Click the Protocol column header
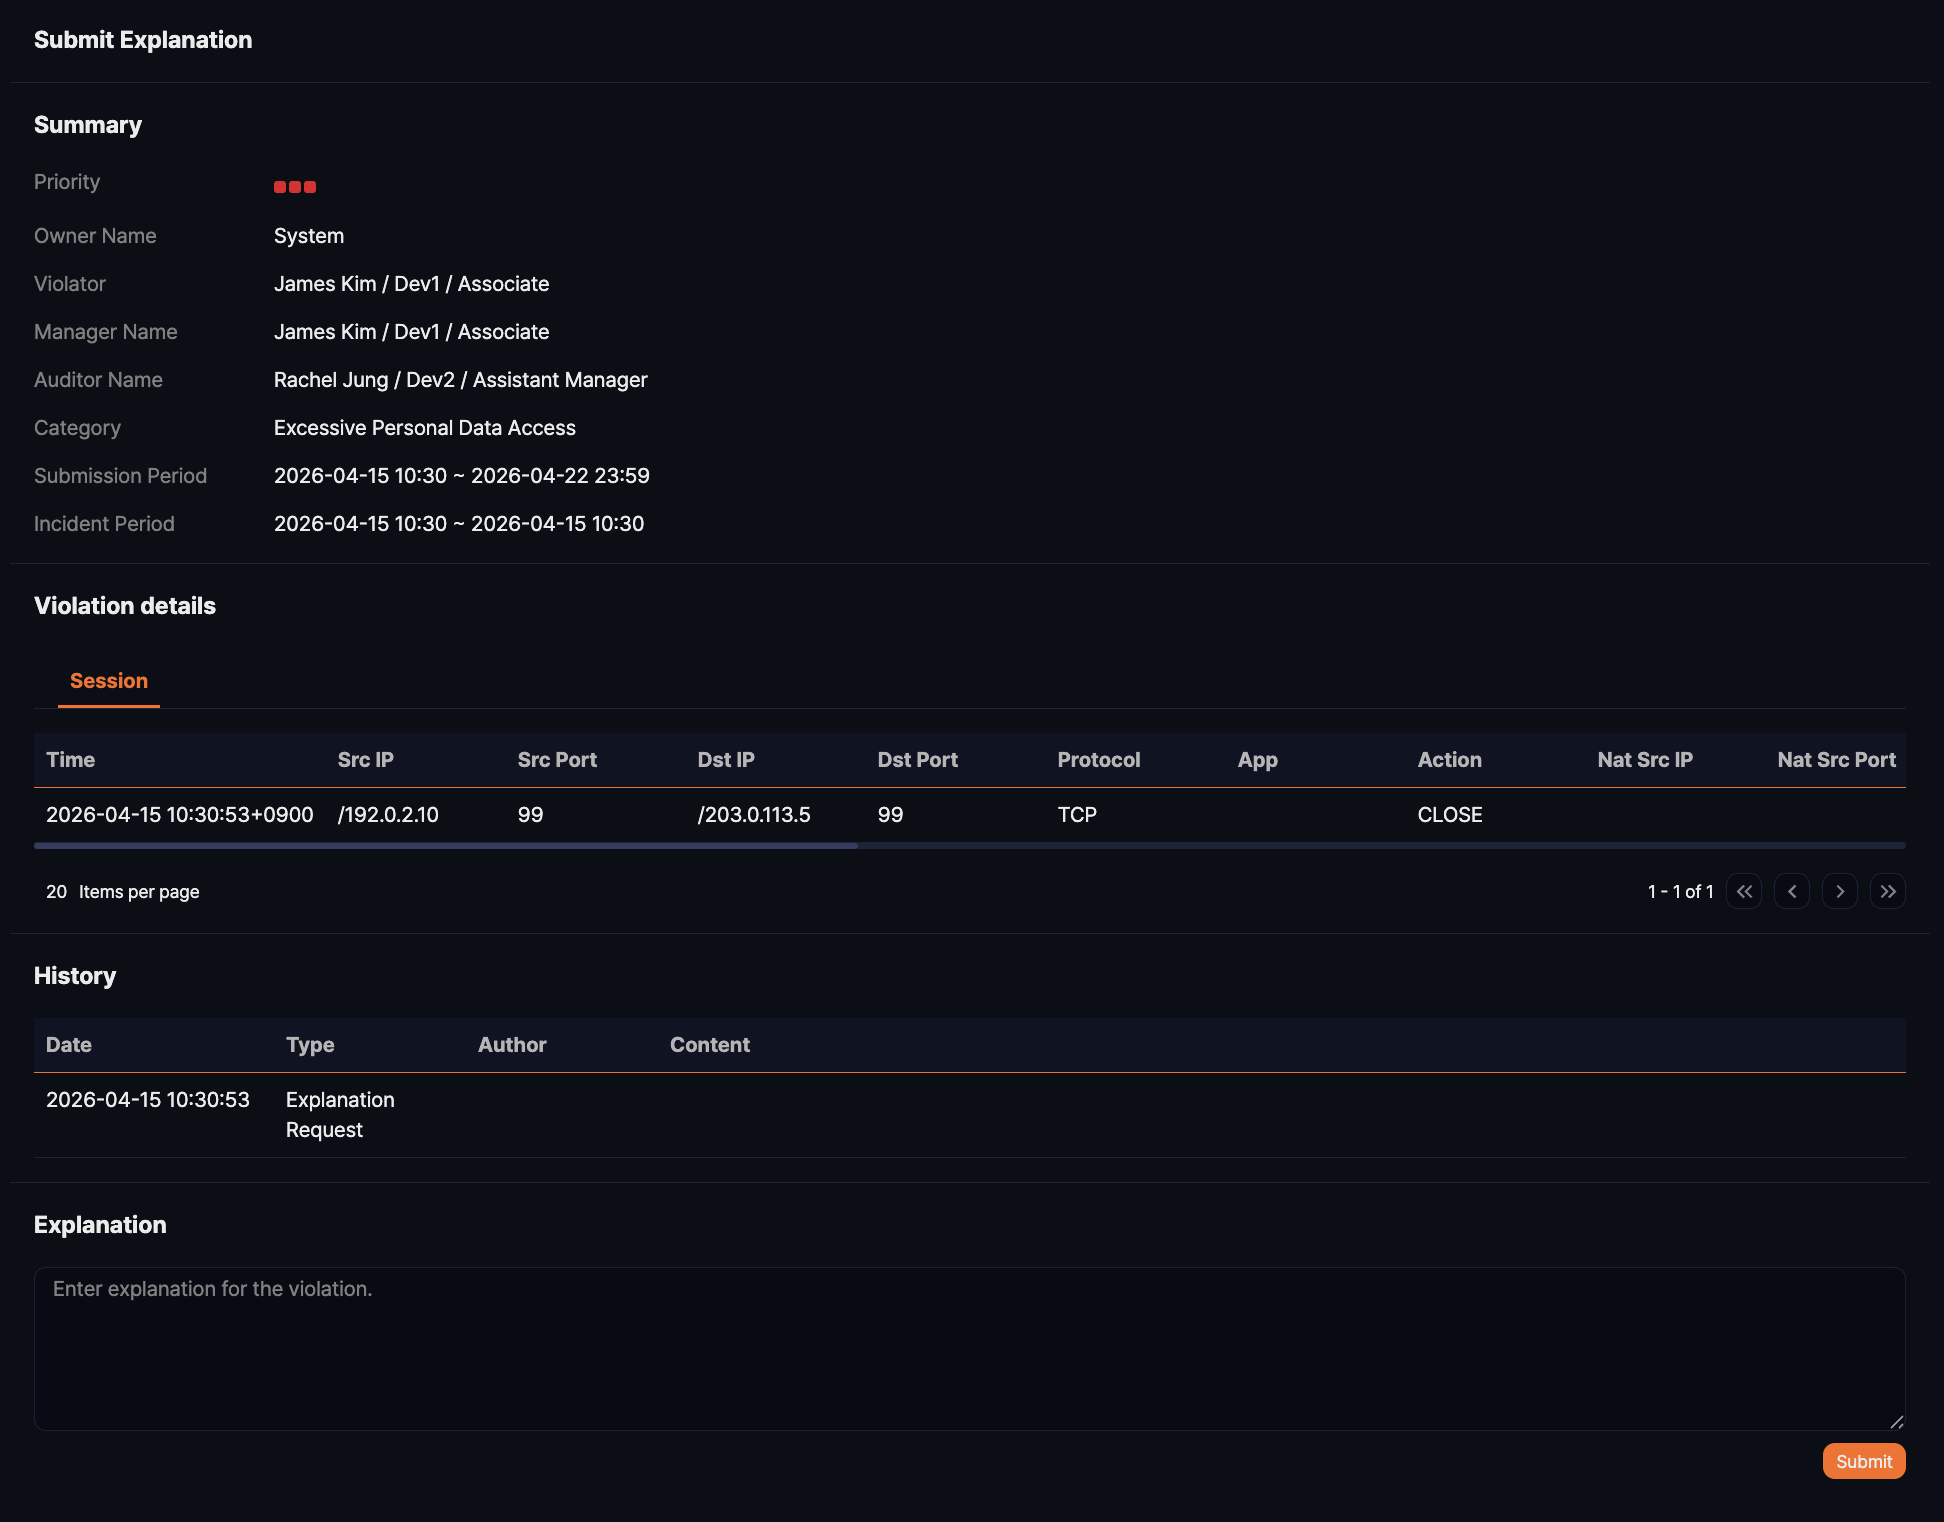The width and height of the screenshot is (1944, 1522). click(x=1098, y=760)
